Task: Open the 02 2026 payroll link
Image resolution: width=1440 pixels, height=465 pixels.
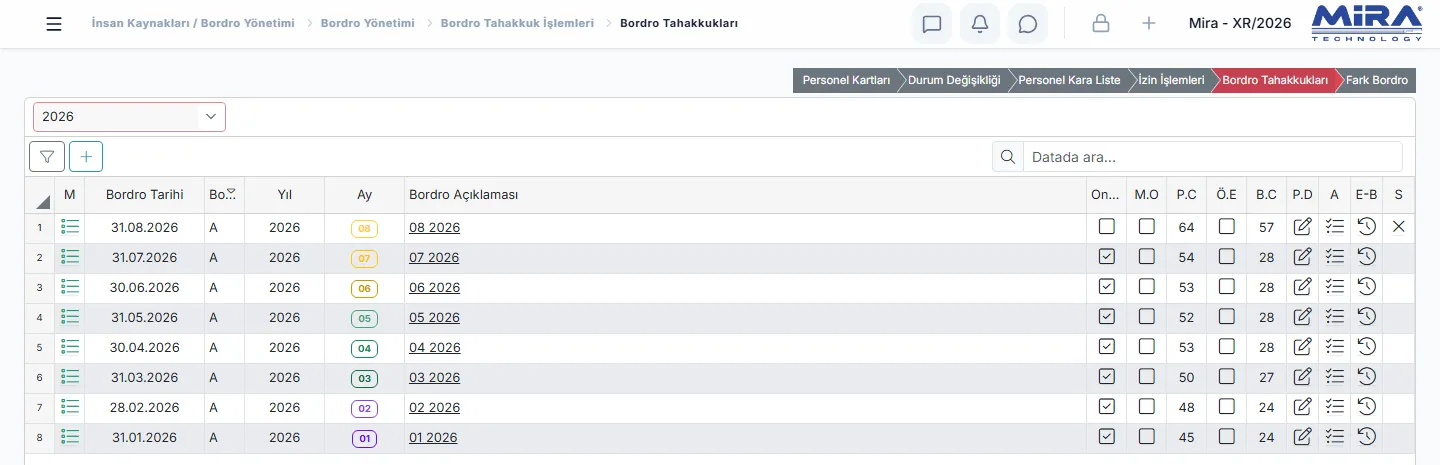Action: 433,408
